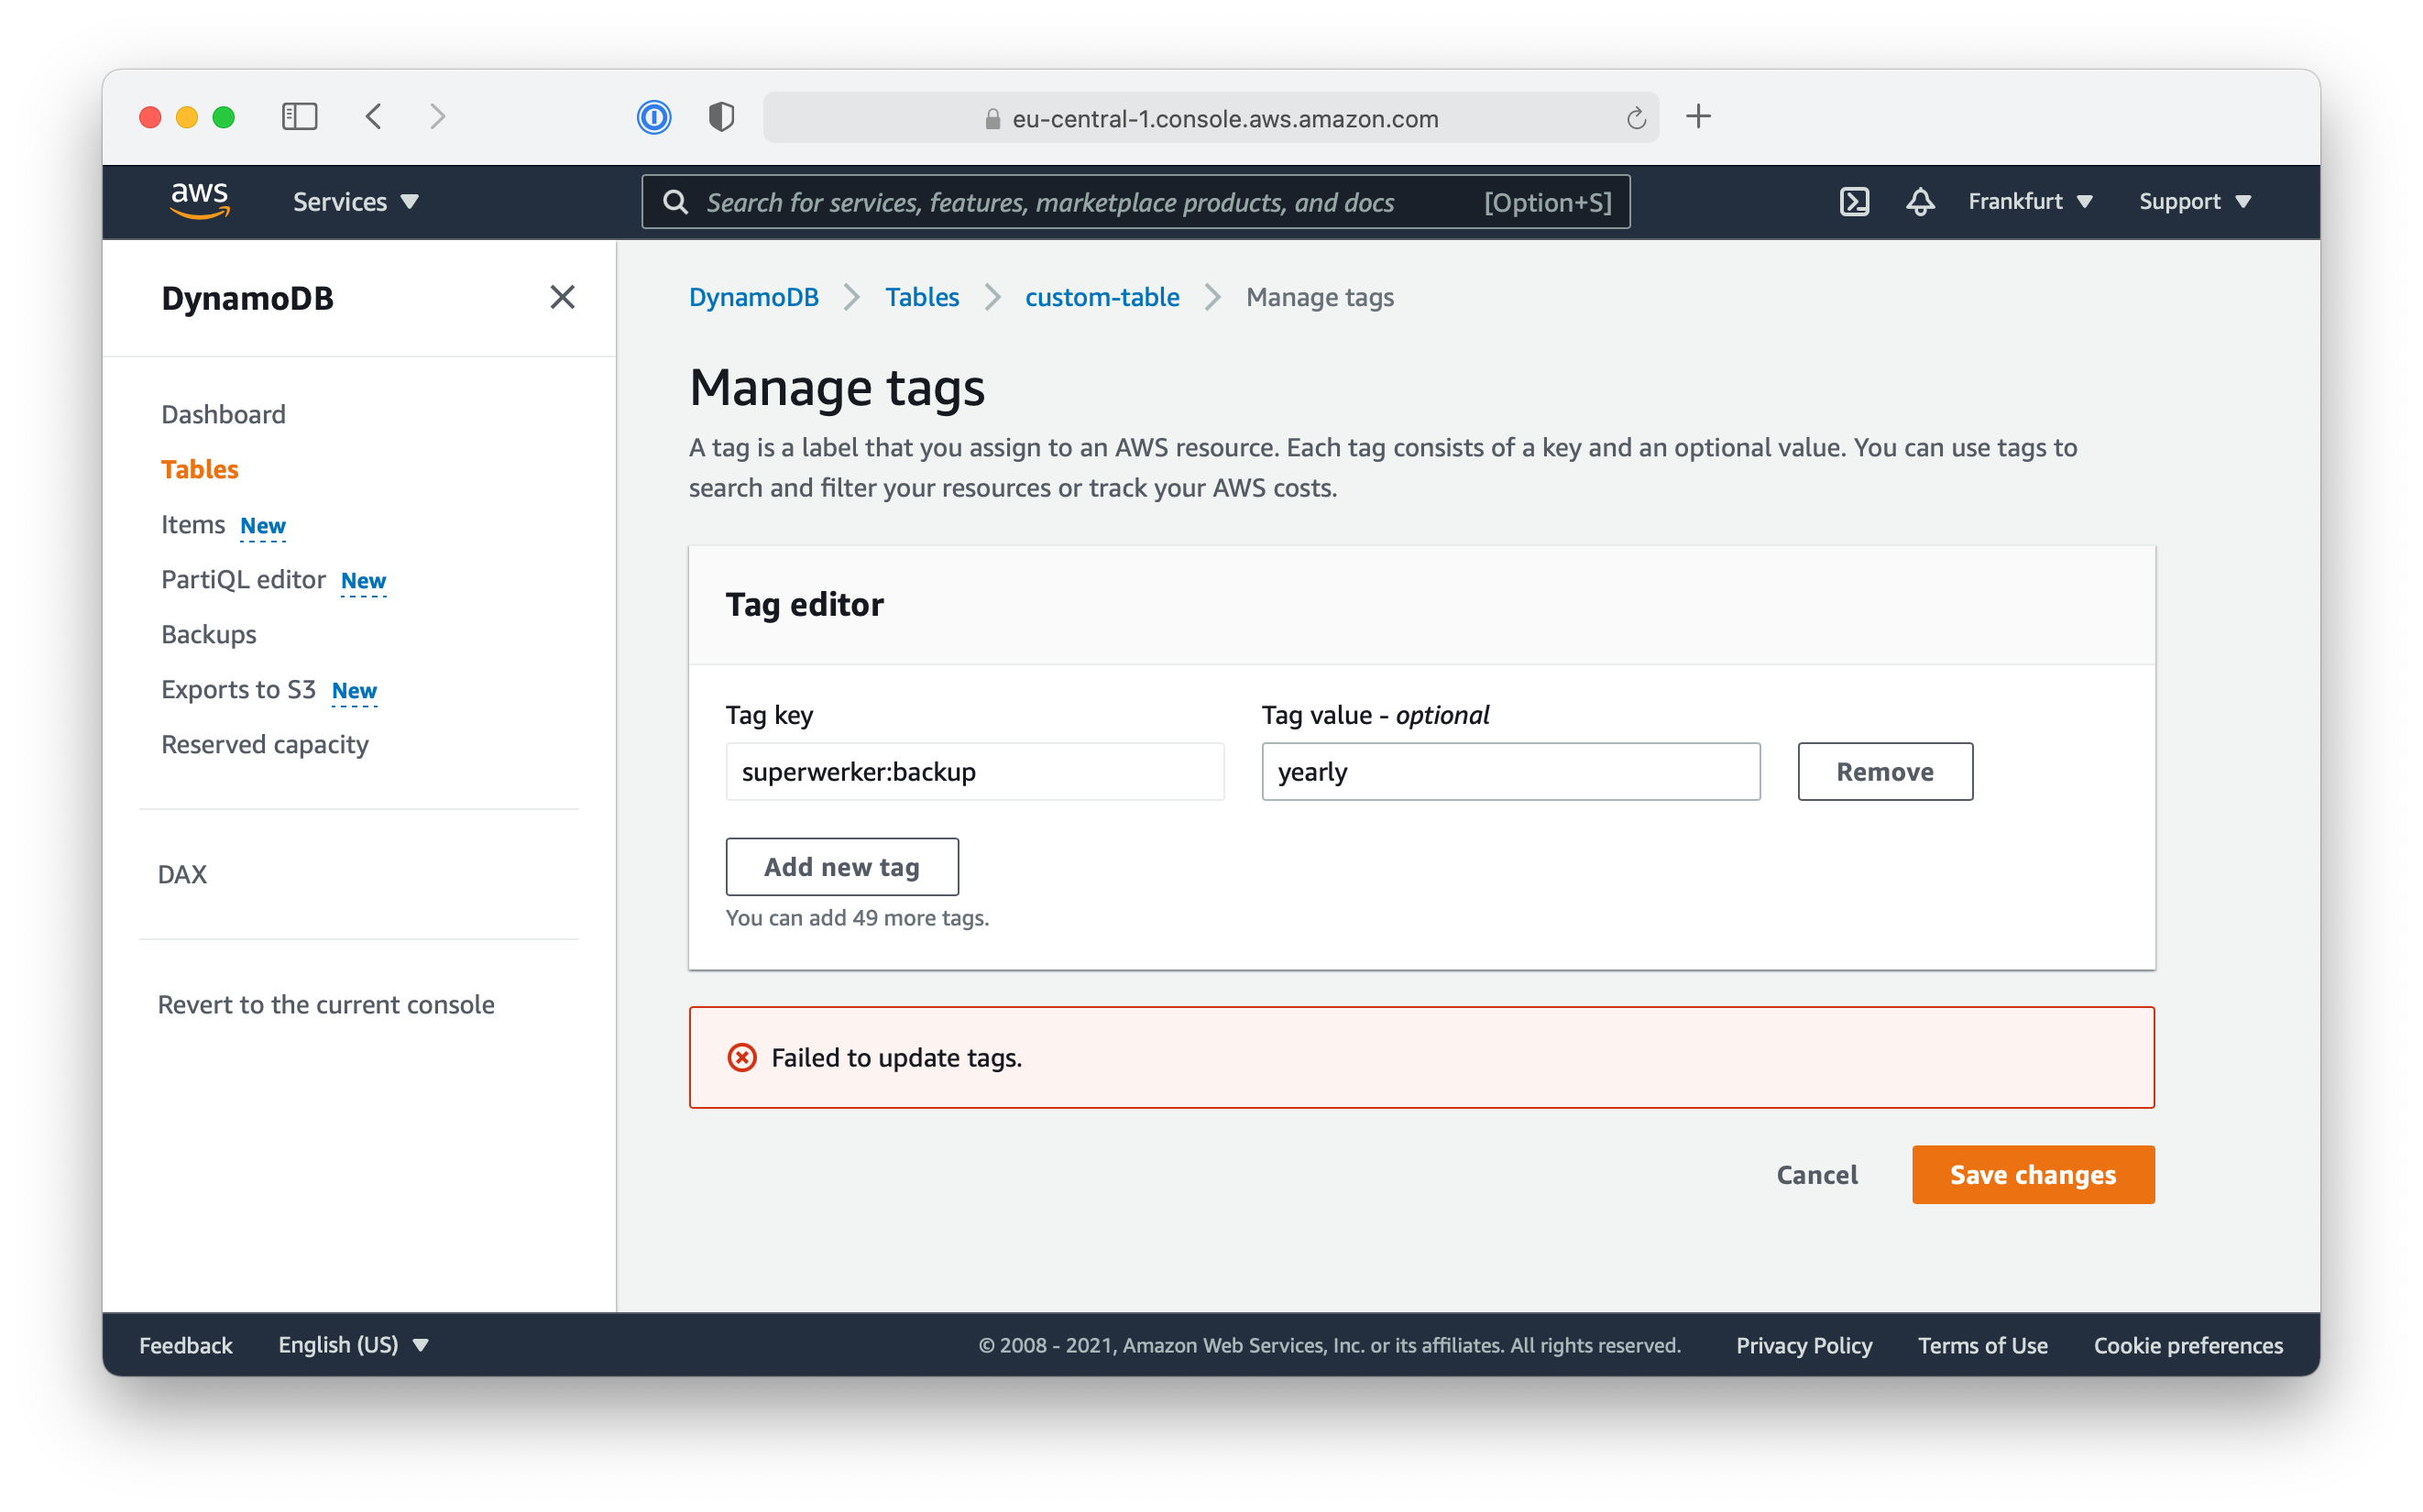
Task: Go forward in Safari history
Action: 437,117
